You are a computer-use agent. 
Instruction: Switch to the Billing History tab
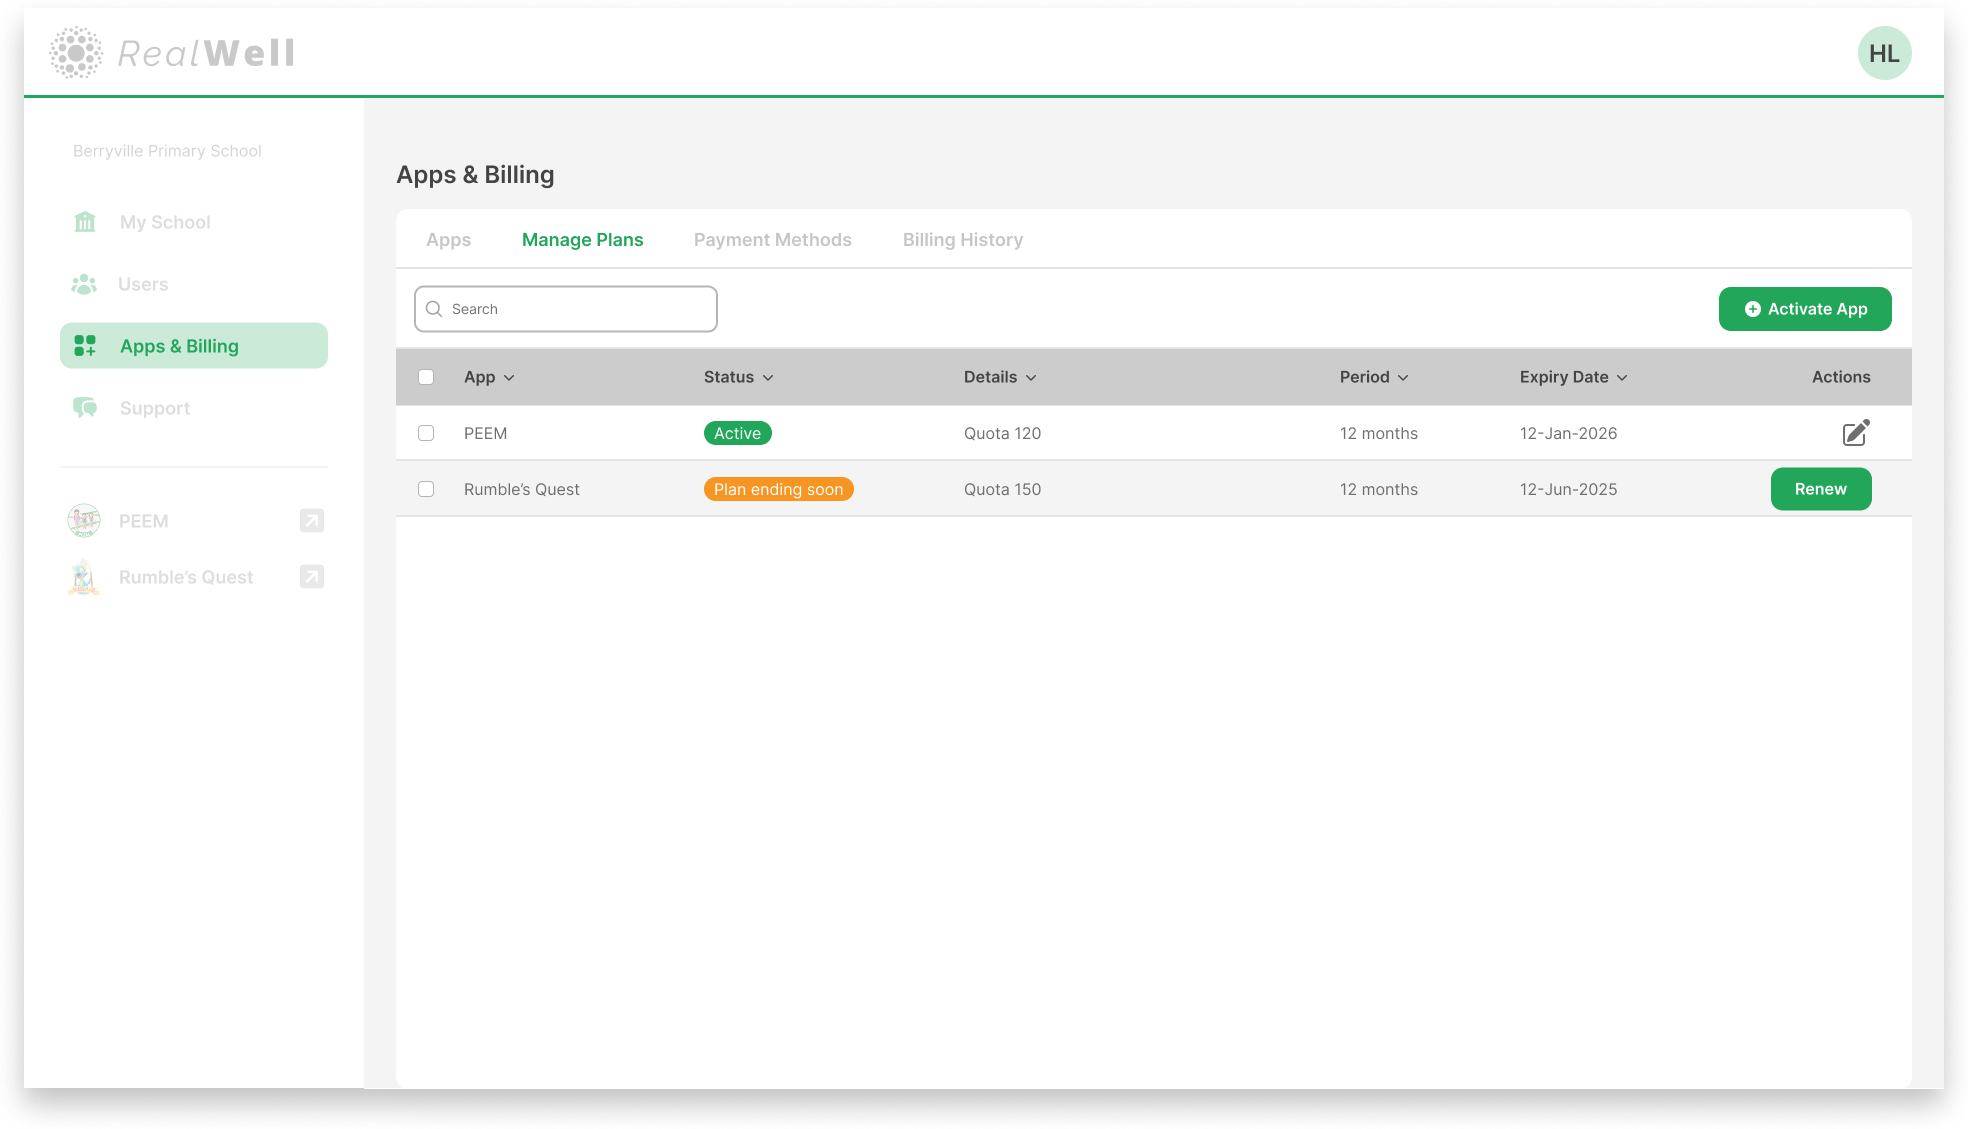[962, 239]
